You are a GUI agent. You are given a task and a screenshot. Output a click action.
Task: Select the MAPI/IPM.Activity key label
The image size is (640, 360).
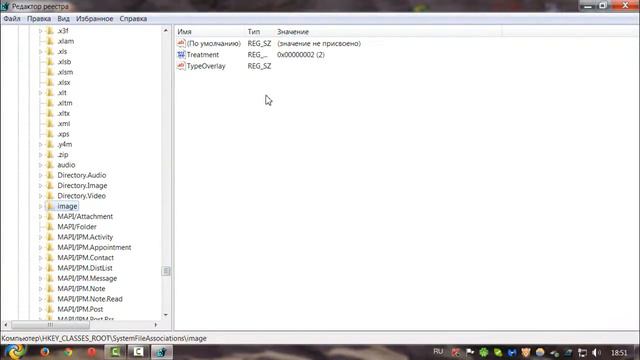click(x=85, y=237)
